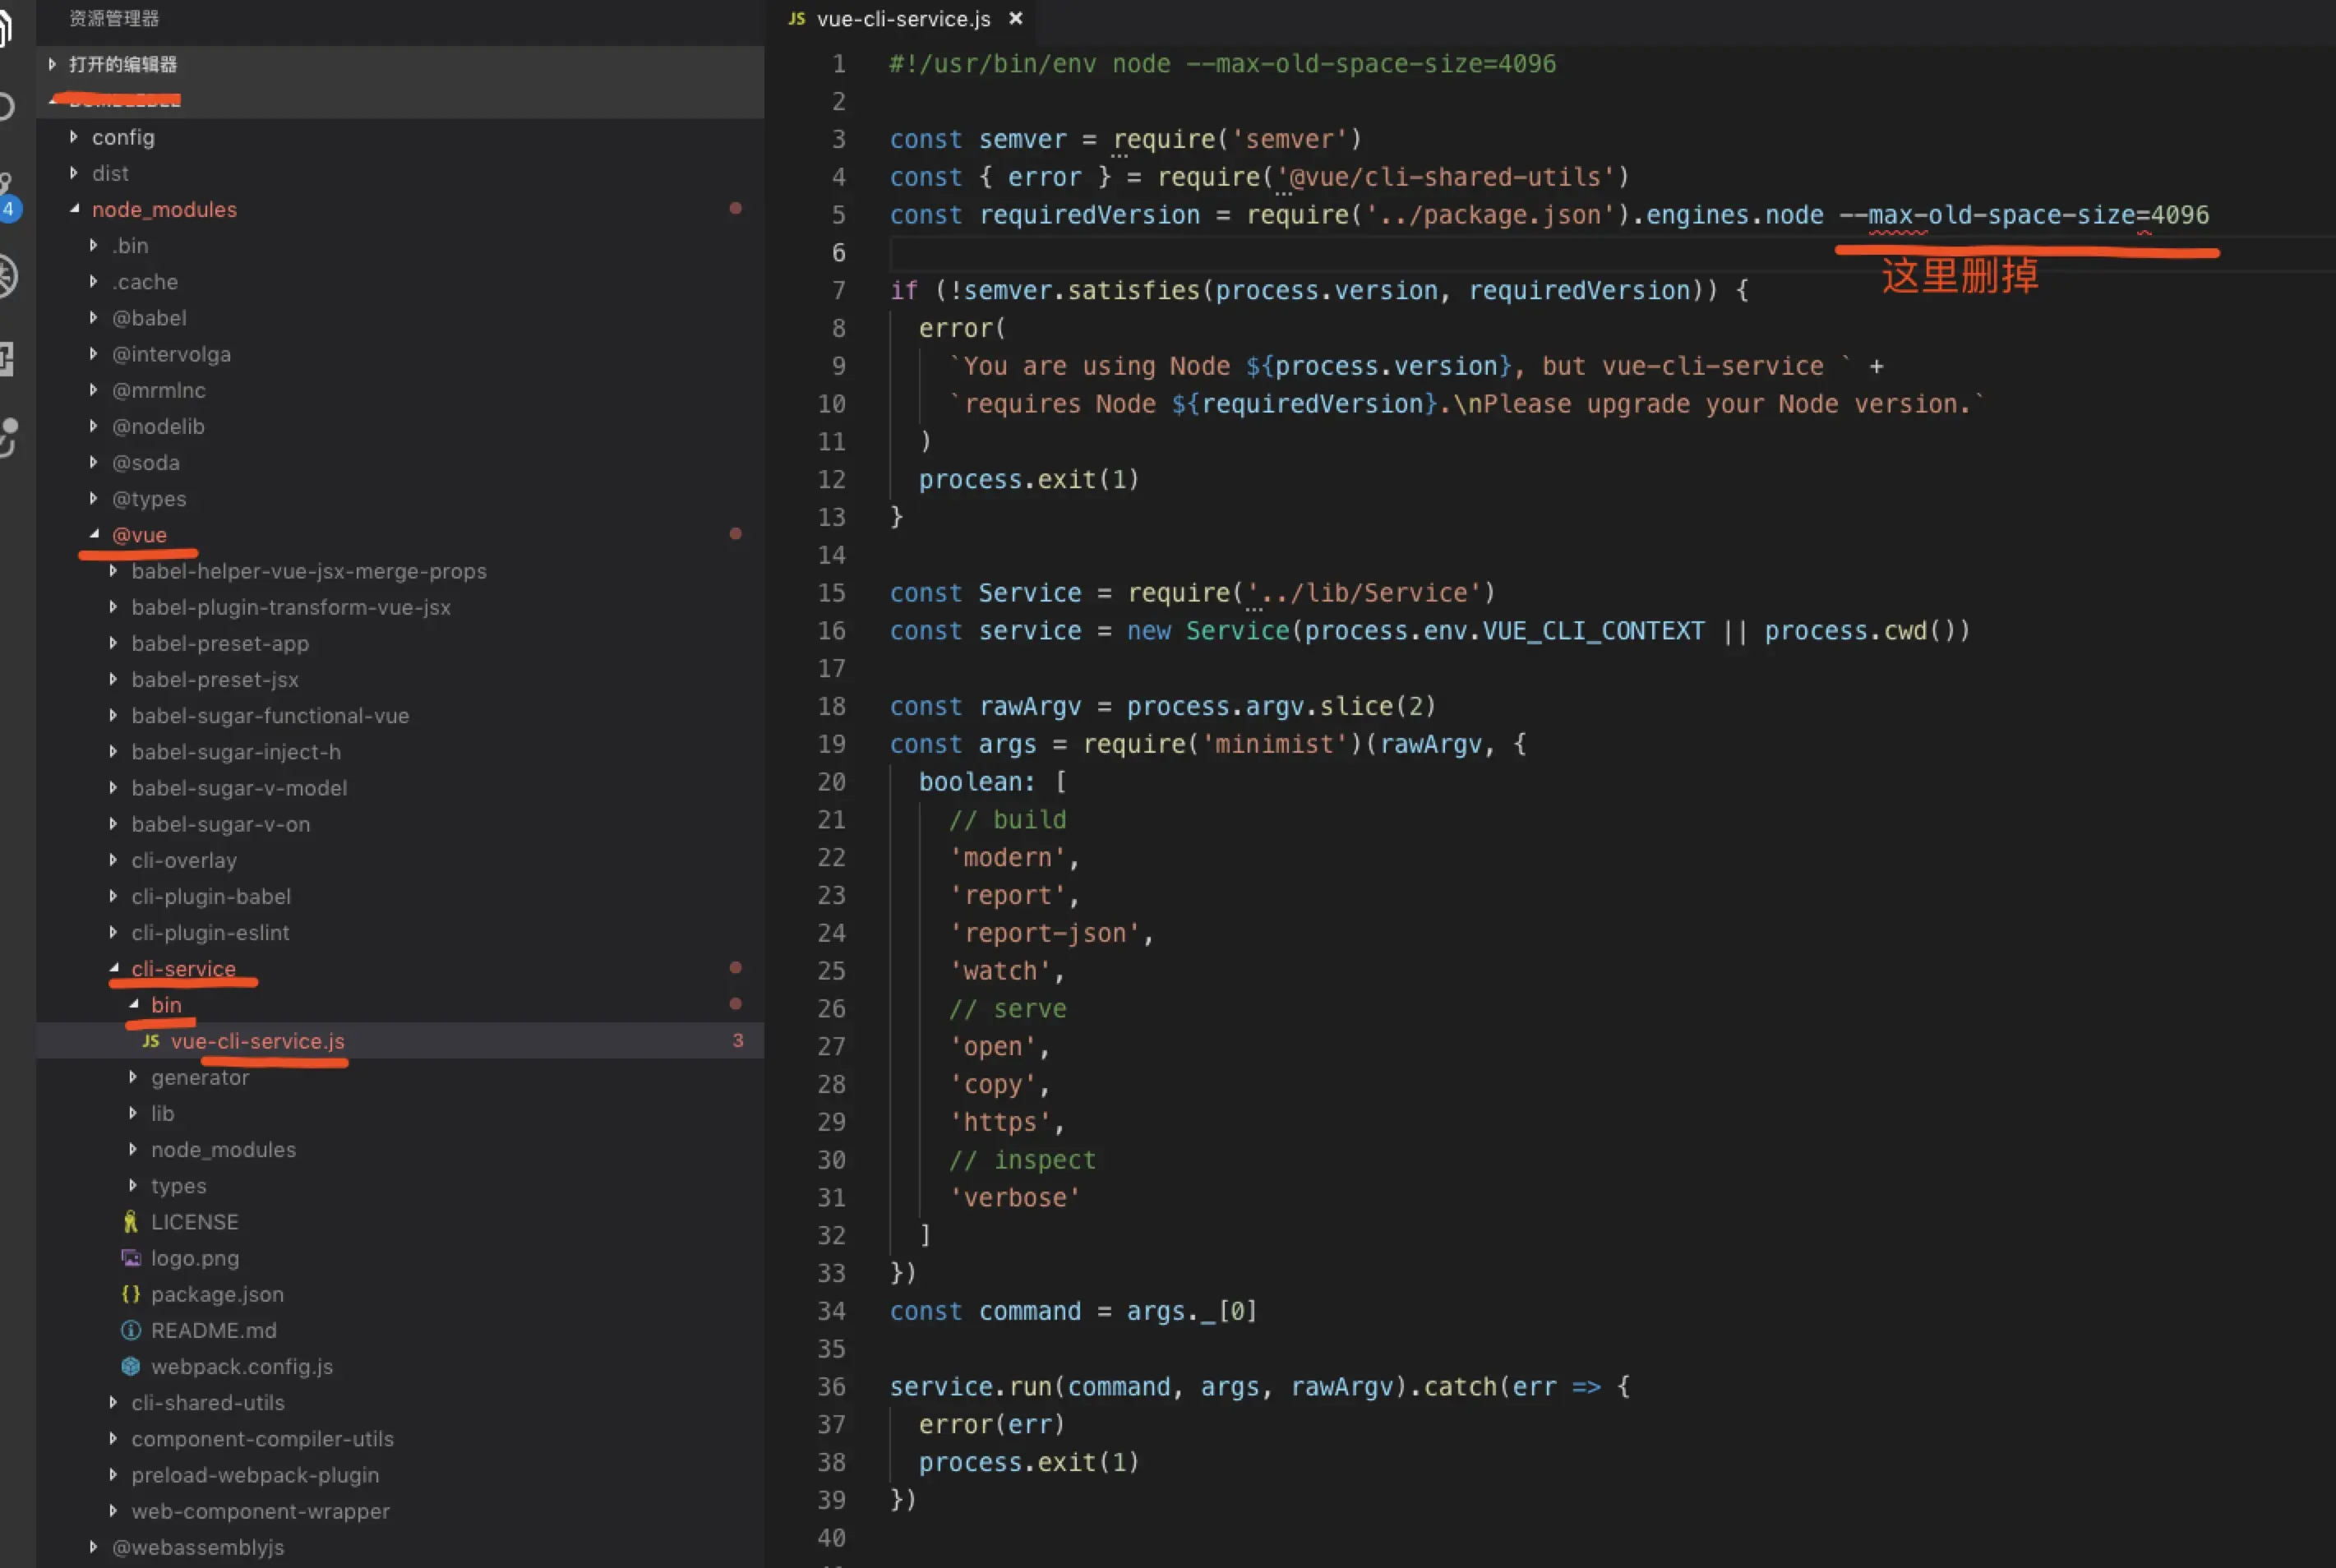Open the LICENSE file
This screenshot has width=2336, height=1568.
pyautogui.click(x=400, y=1222)
